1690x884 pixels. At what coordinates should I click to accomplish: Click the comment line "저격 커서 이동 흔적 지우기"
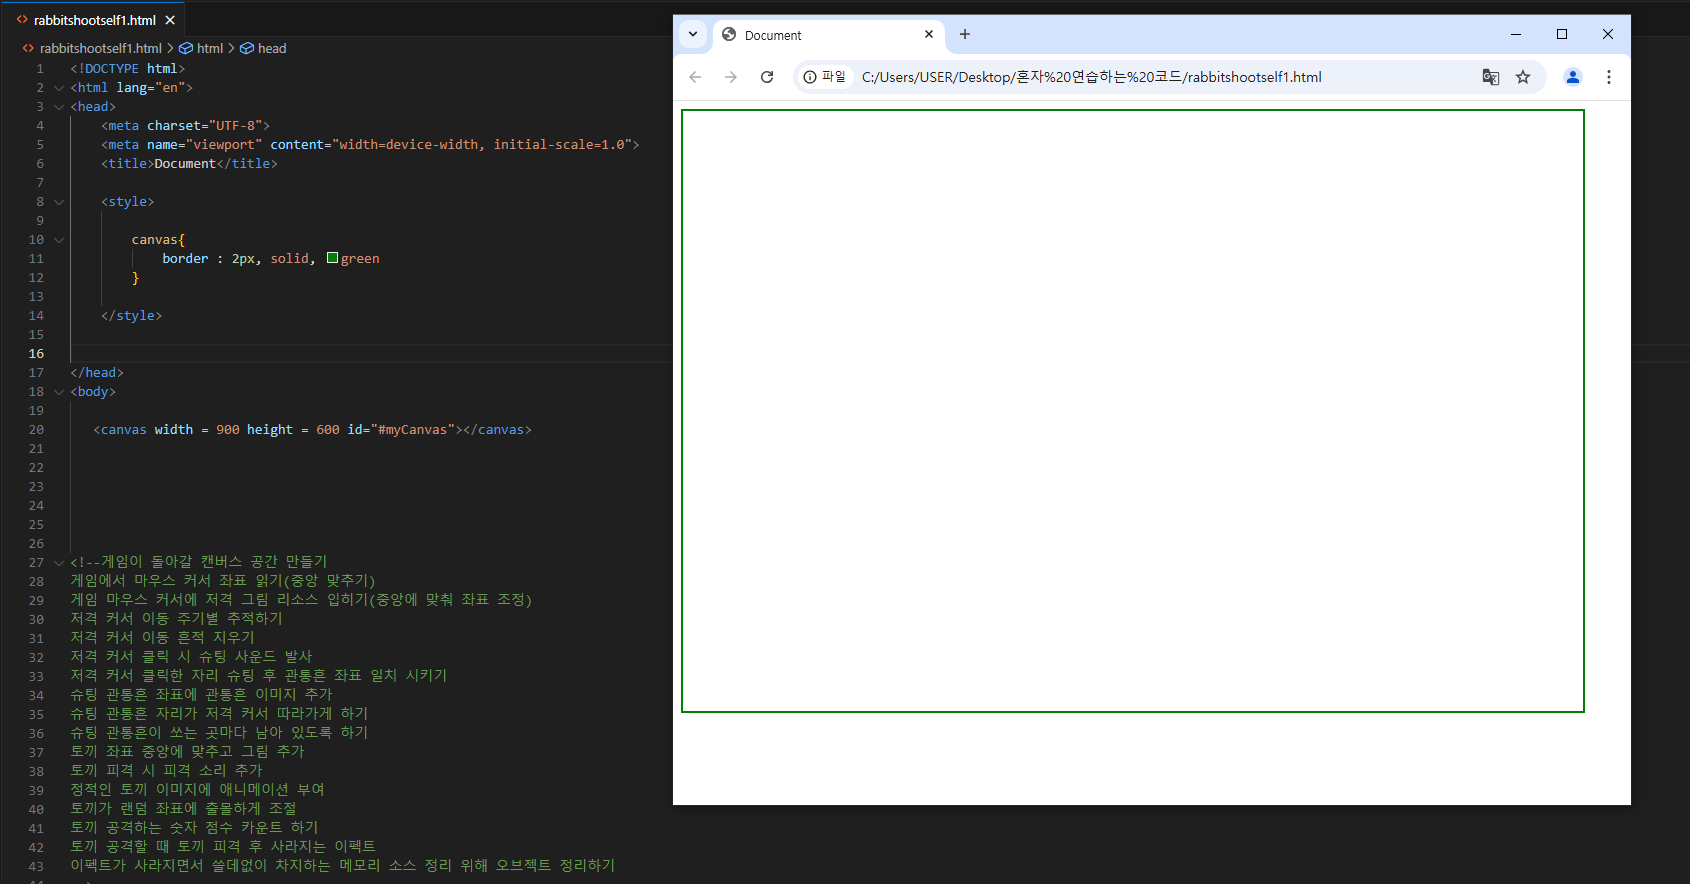click(162, 638)
